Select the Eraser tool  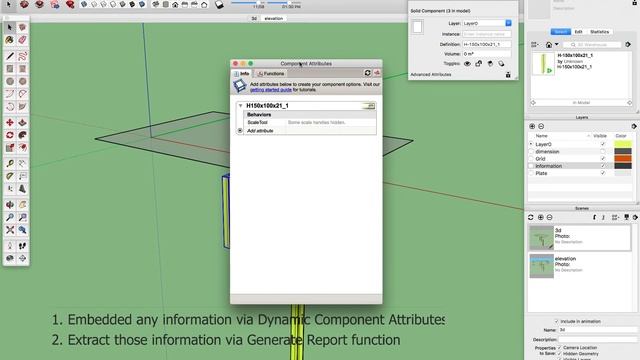tap(22, 40)
